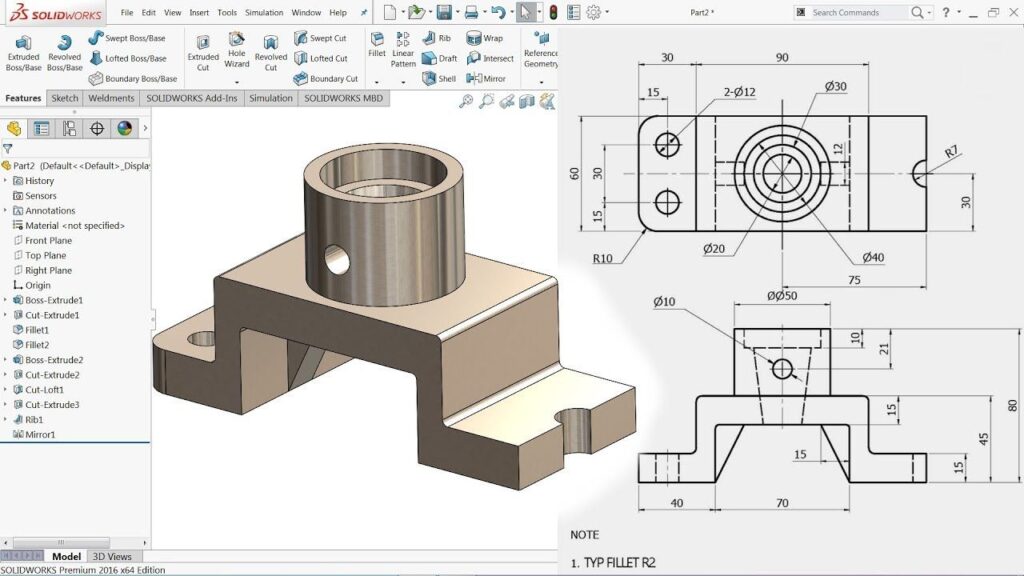The image size is (1024, 576).
Task: Expand the Boss-Extrude1 feature node
Action: click(6, 300)
